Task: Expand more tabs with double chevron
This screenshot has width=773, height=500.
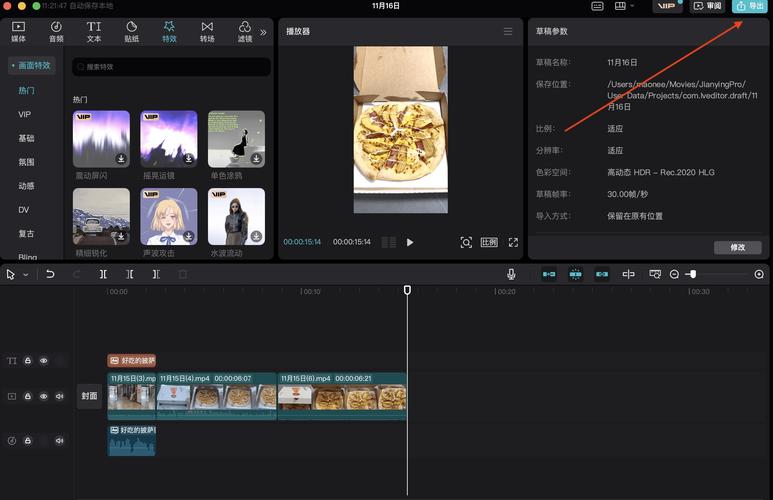Action: tap(263, 32)
